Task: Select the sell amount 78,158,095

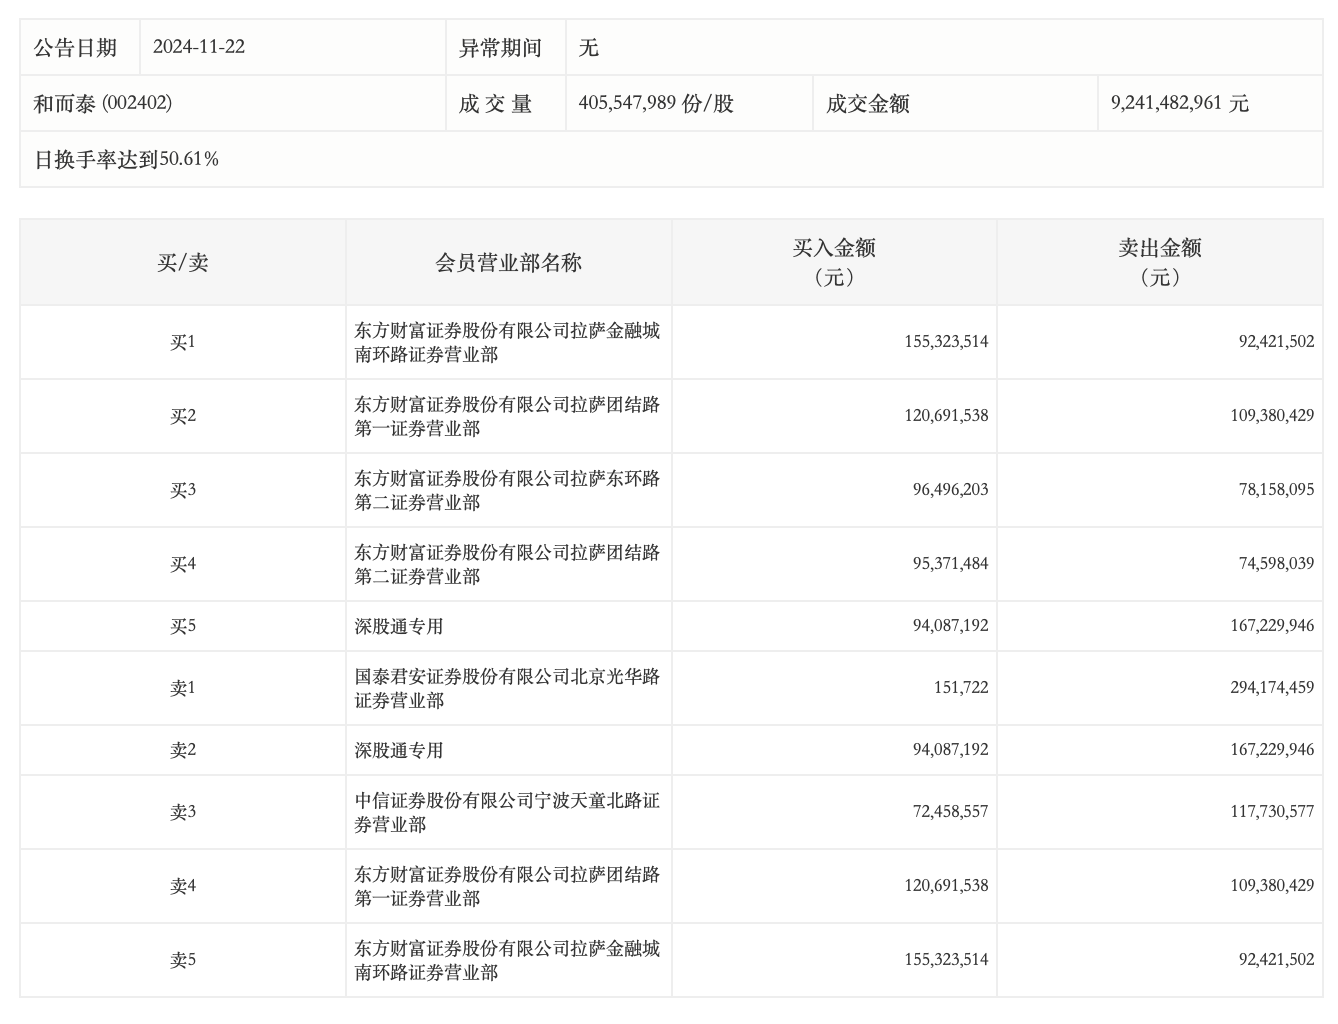Action: tap(1276, 490)
